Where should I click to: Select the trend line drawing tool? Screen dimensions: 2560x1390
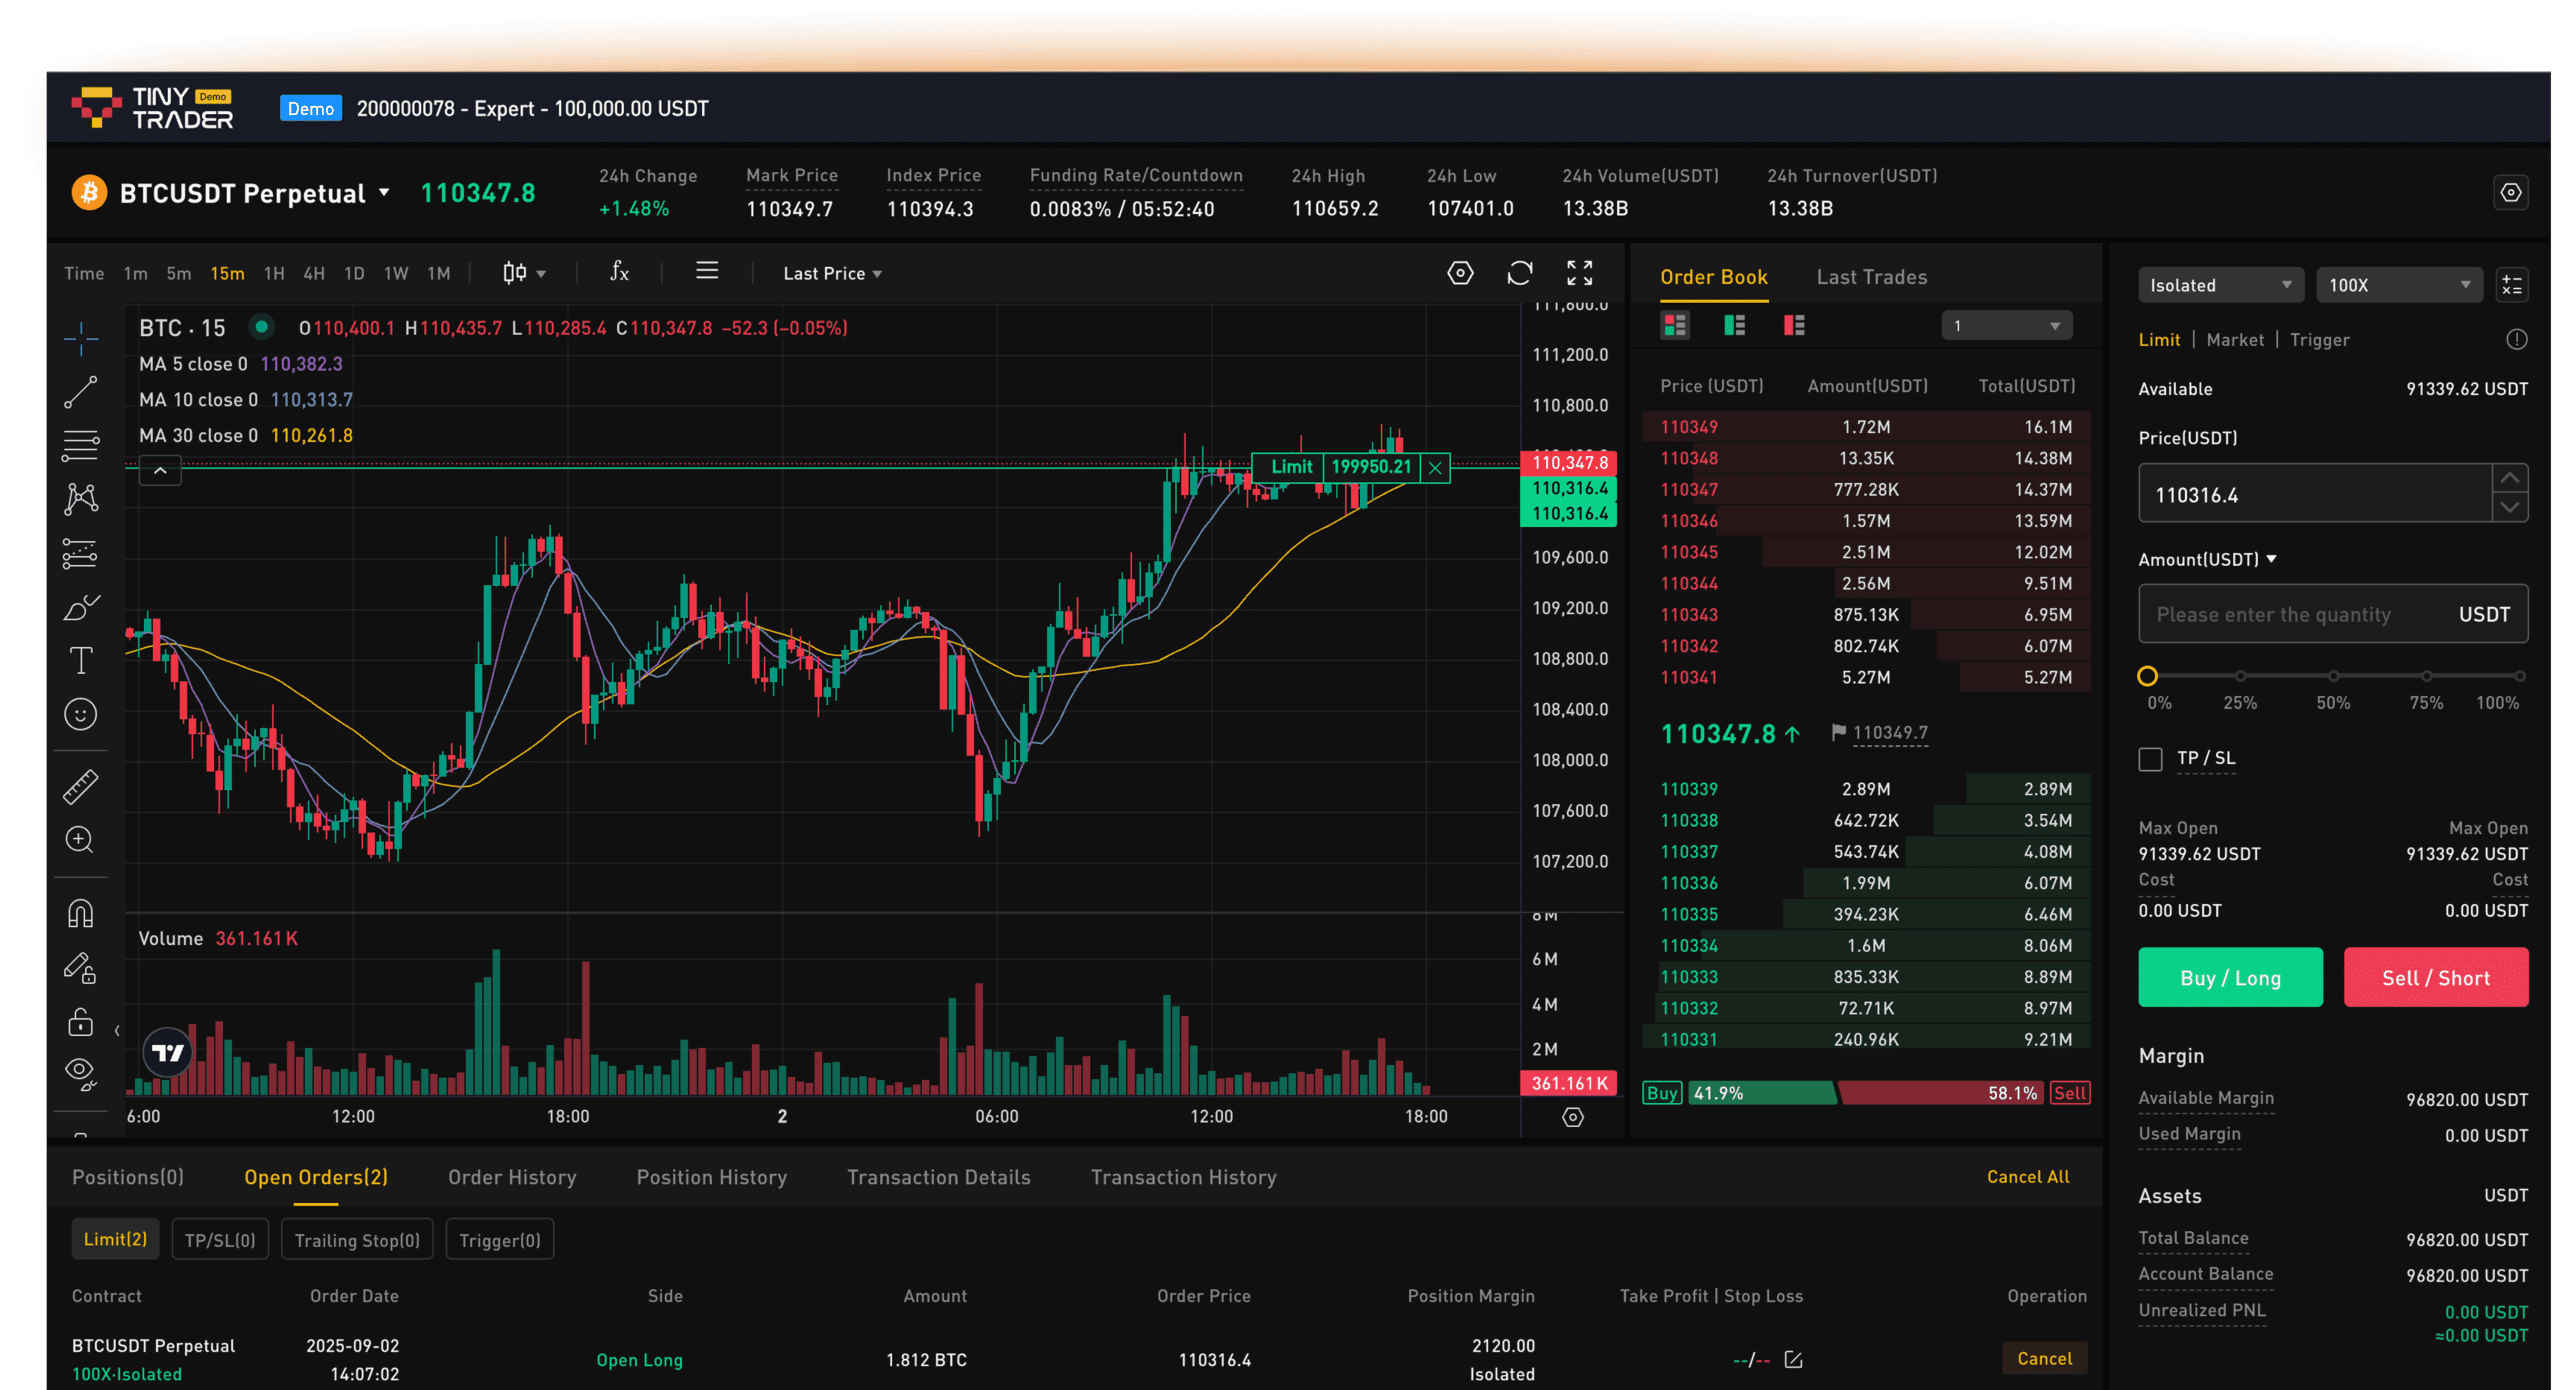click(81, 390)
